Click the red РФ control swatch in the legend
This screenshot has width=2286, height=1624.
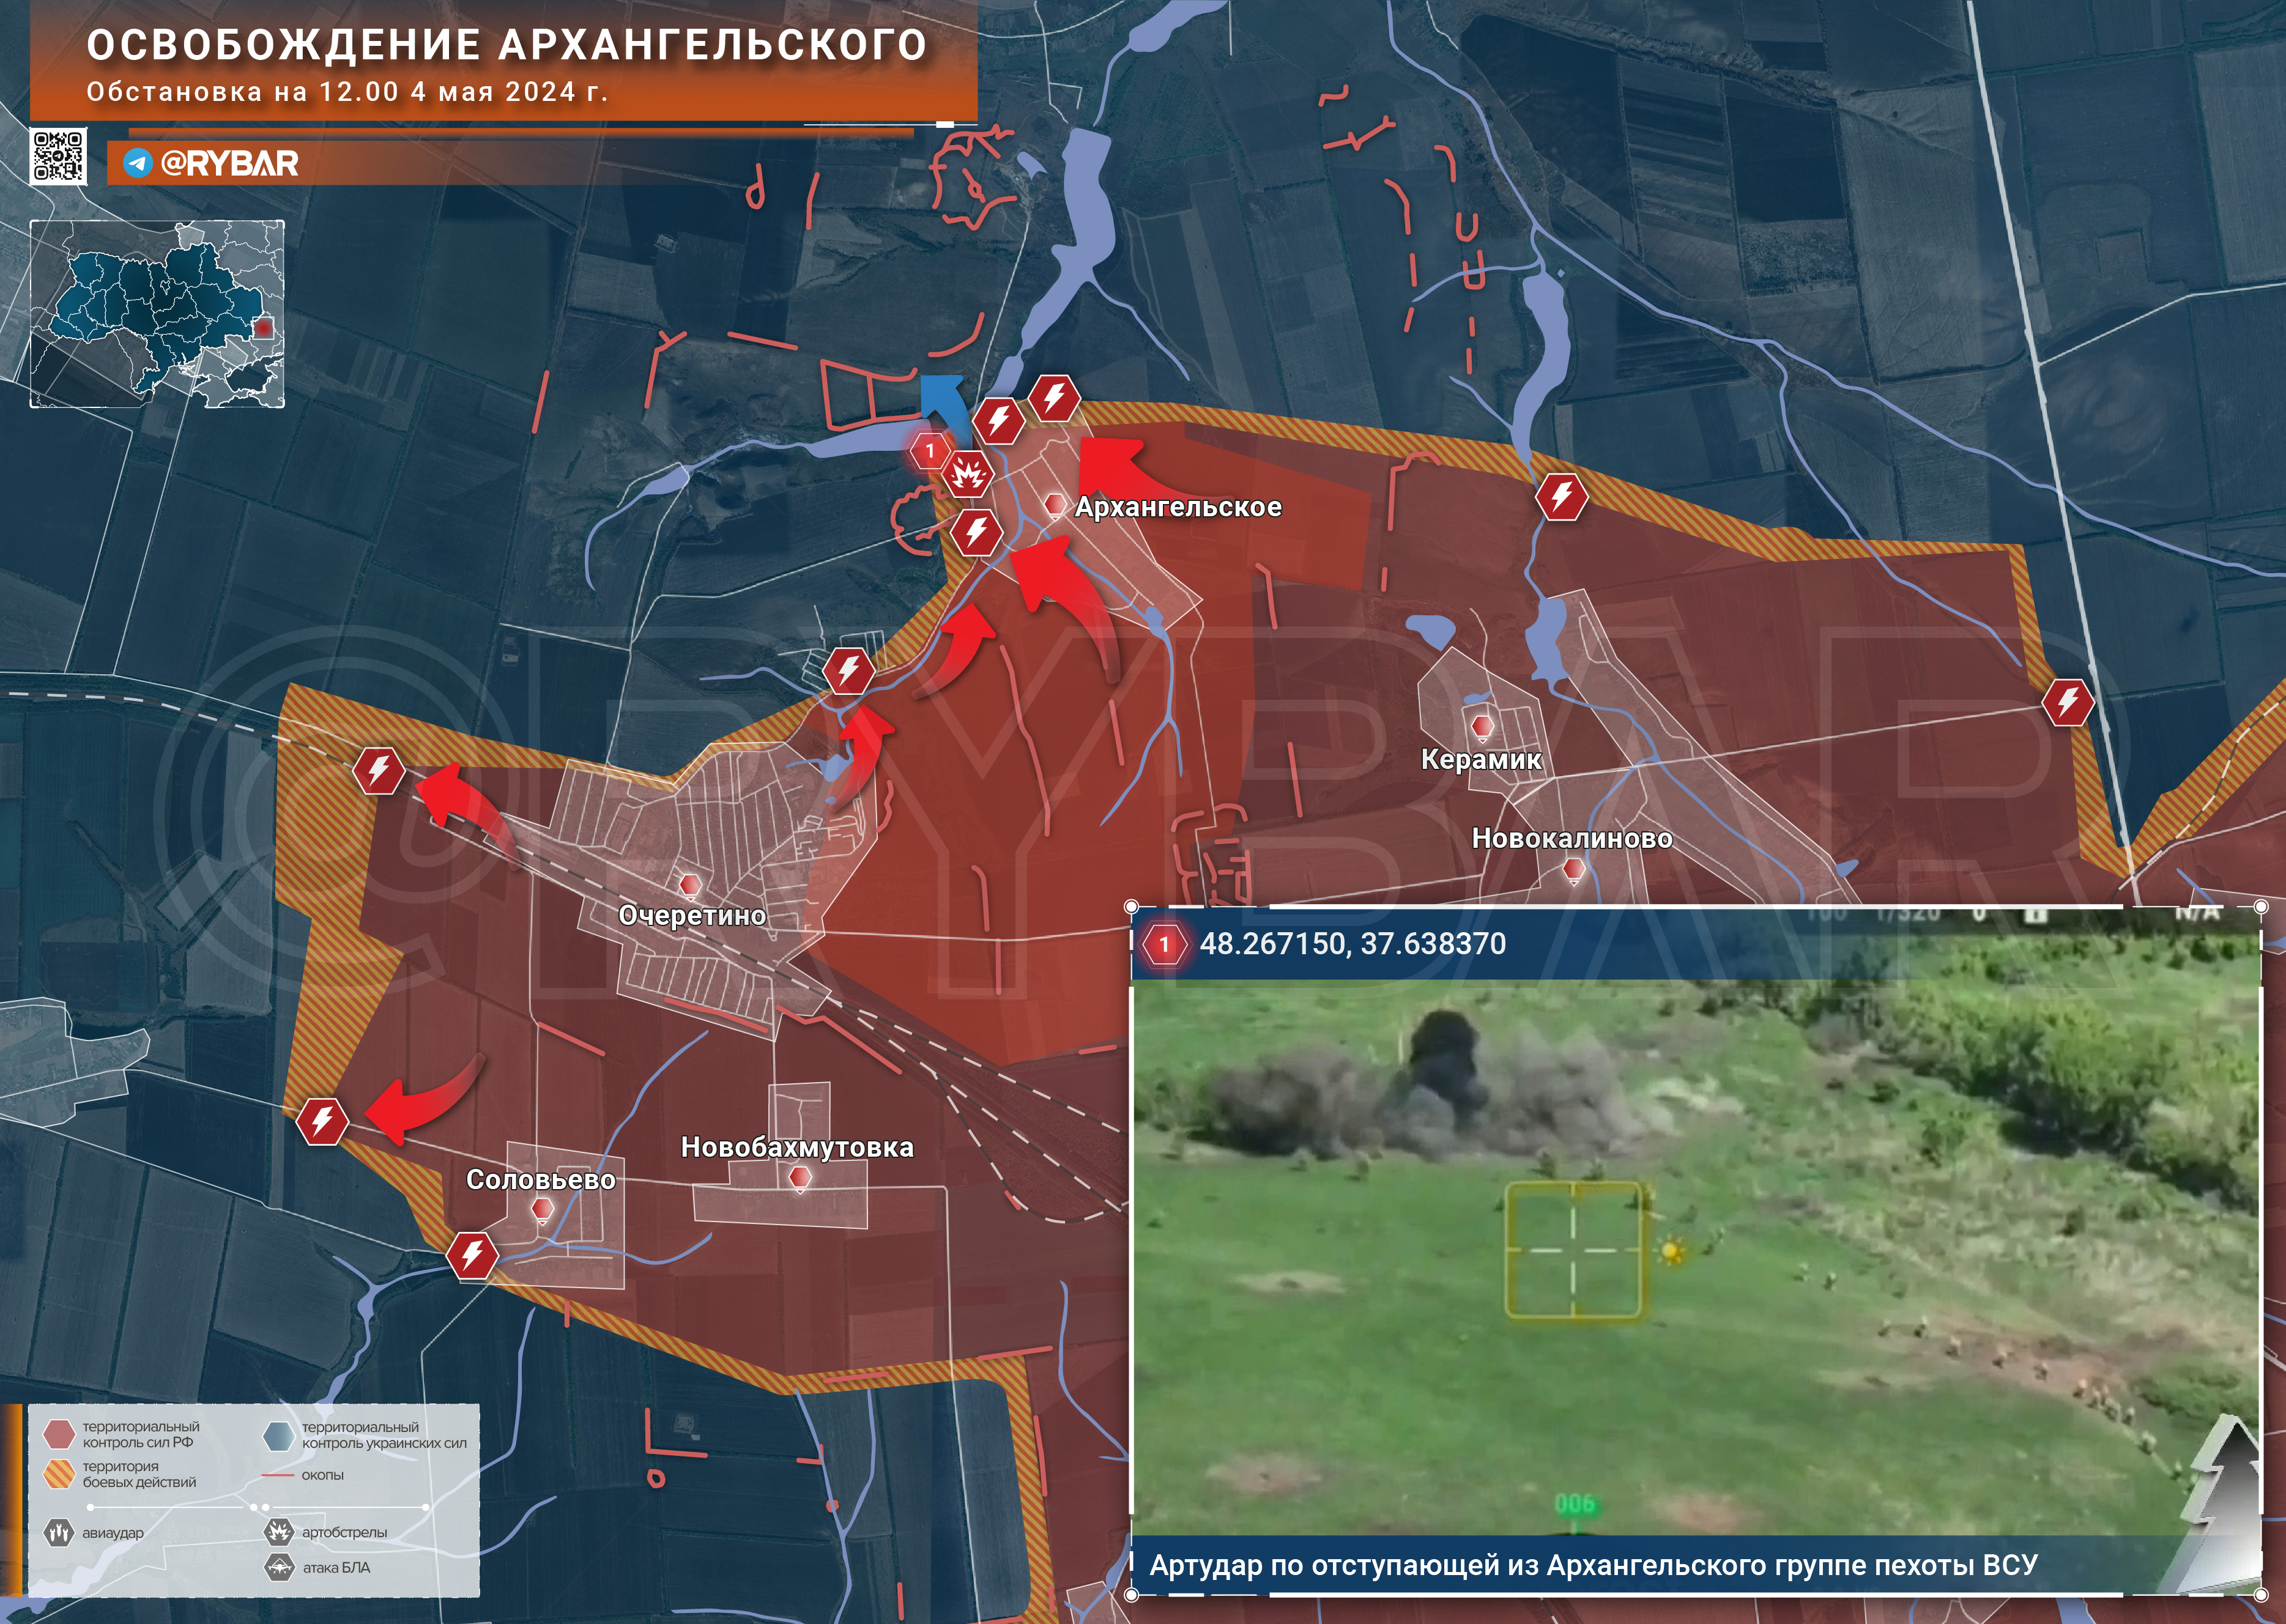coord(59,1435)
